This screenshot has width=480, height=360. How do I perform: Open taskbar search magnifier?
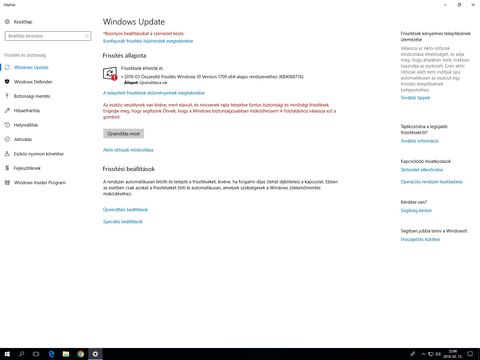[x=22, y=354]
